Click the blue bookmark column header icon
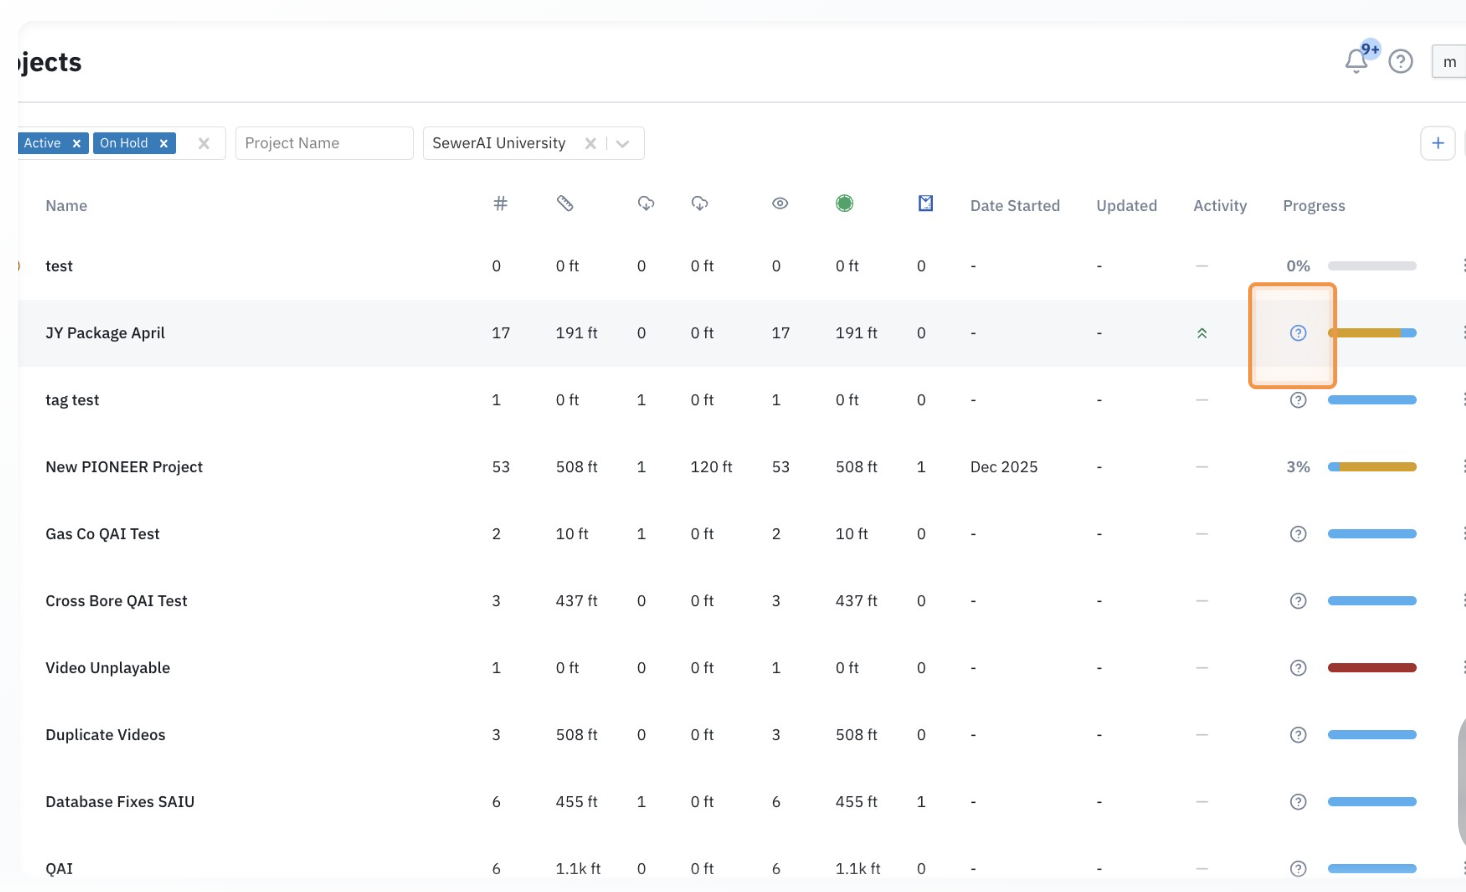Screen dimensions: 1466x892 click(925, 204)
